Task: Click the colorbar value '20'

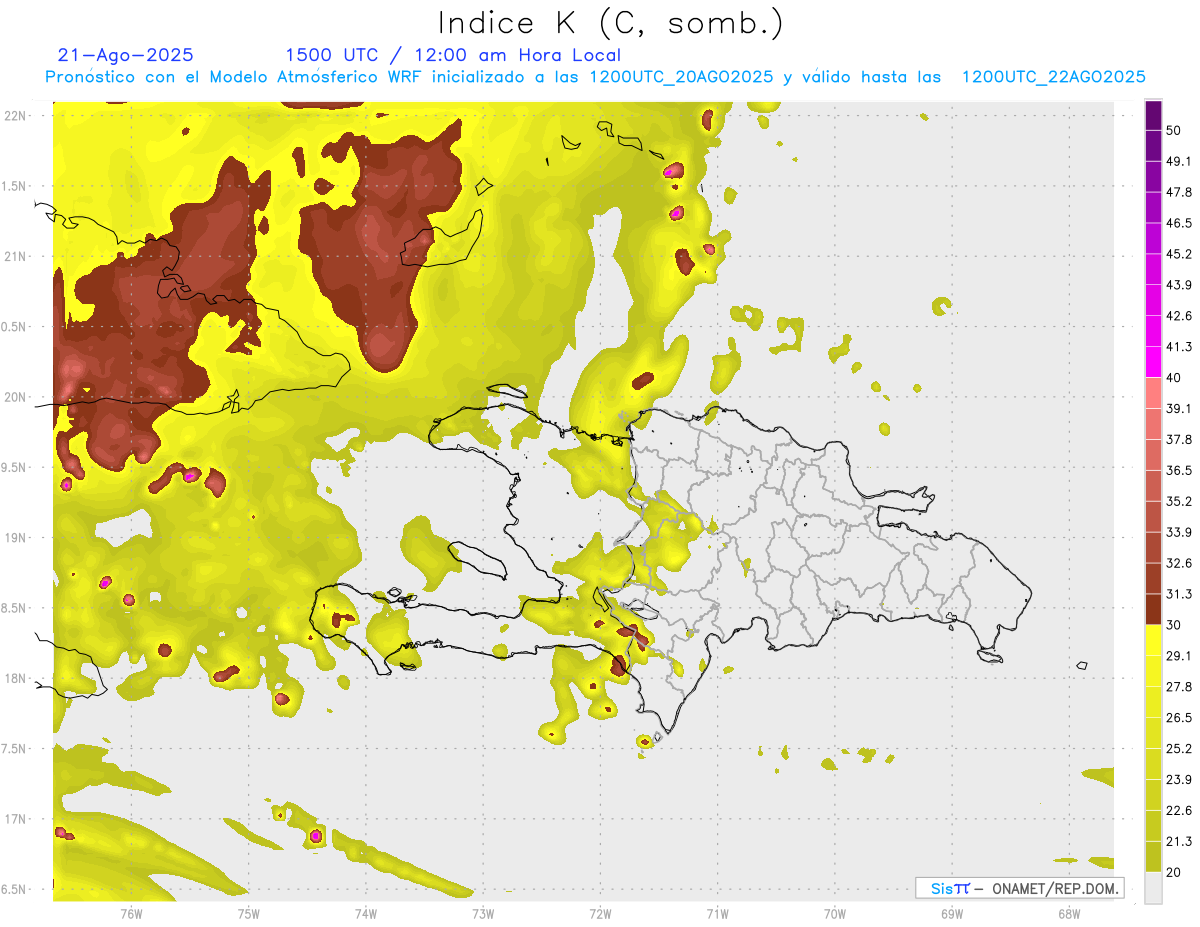Action: [1176, 872]
